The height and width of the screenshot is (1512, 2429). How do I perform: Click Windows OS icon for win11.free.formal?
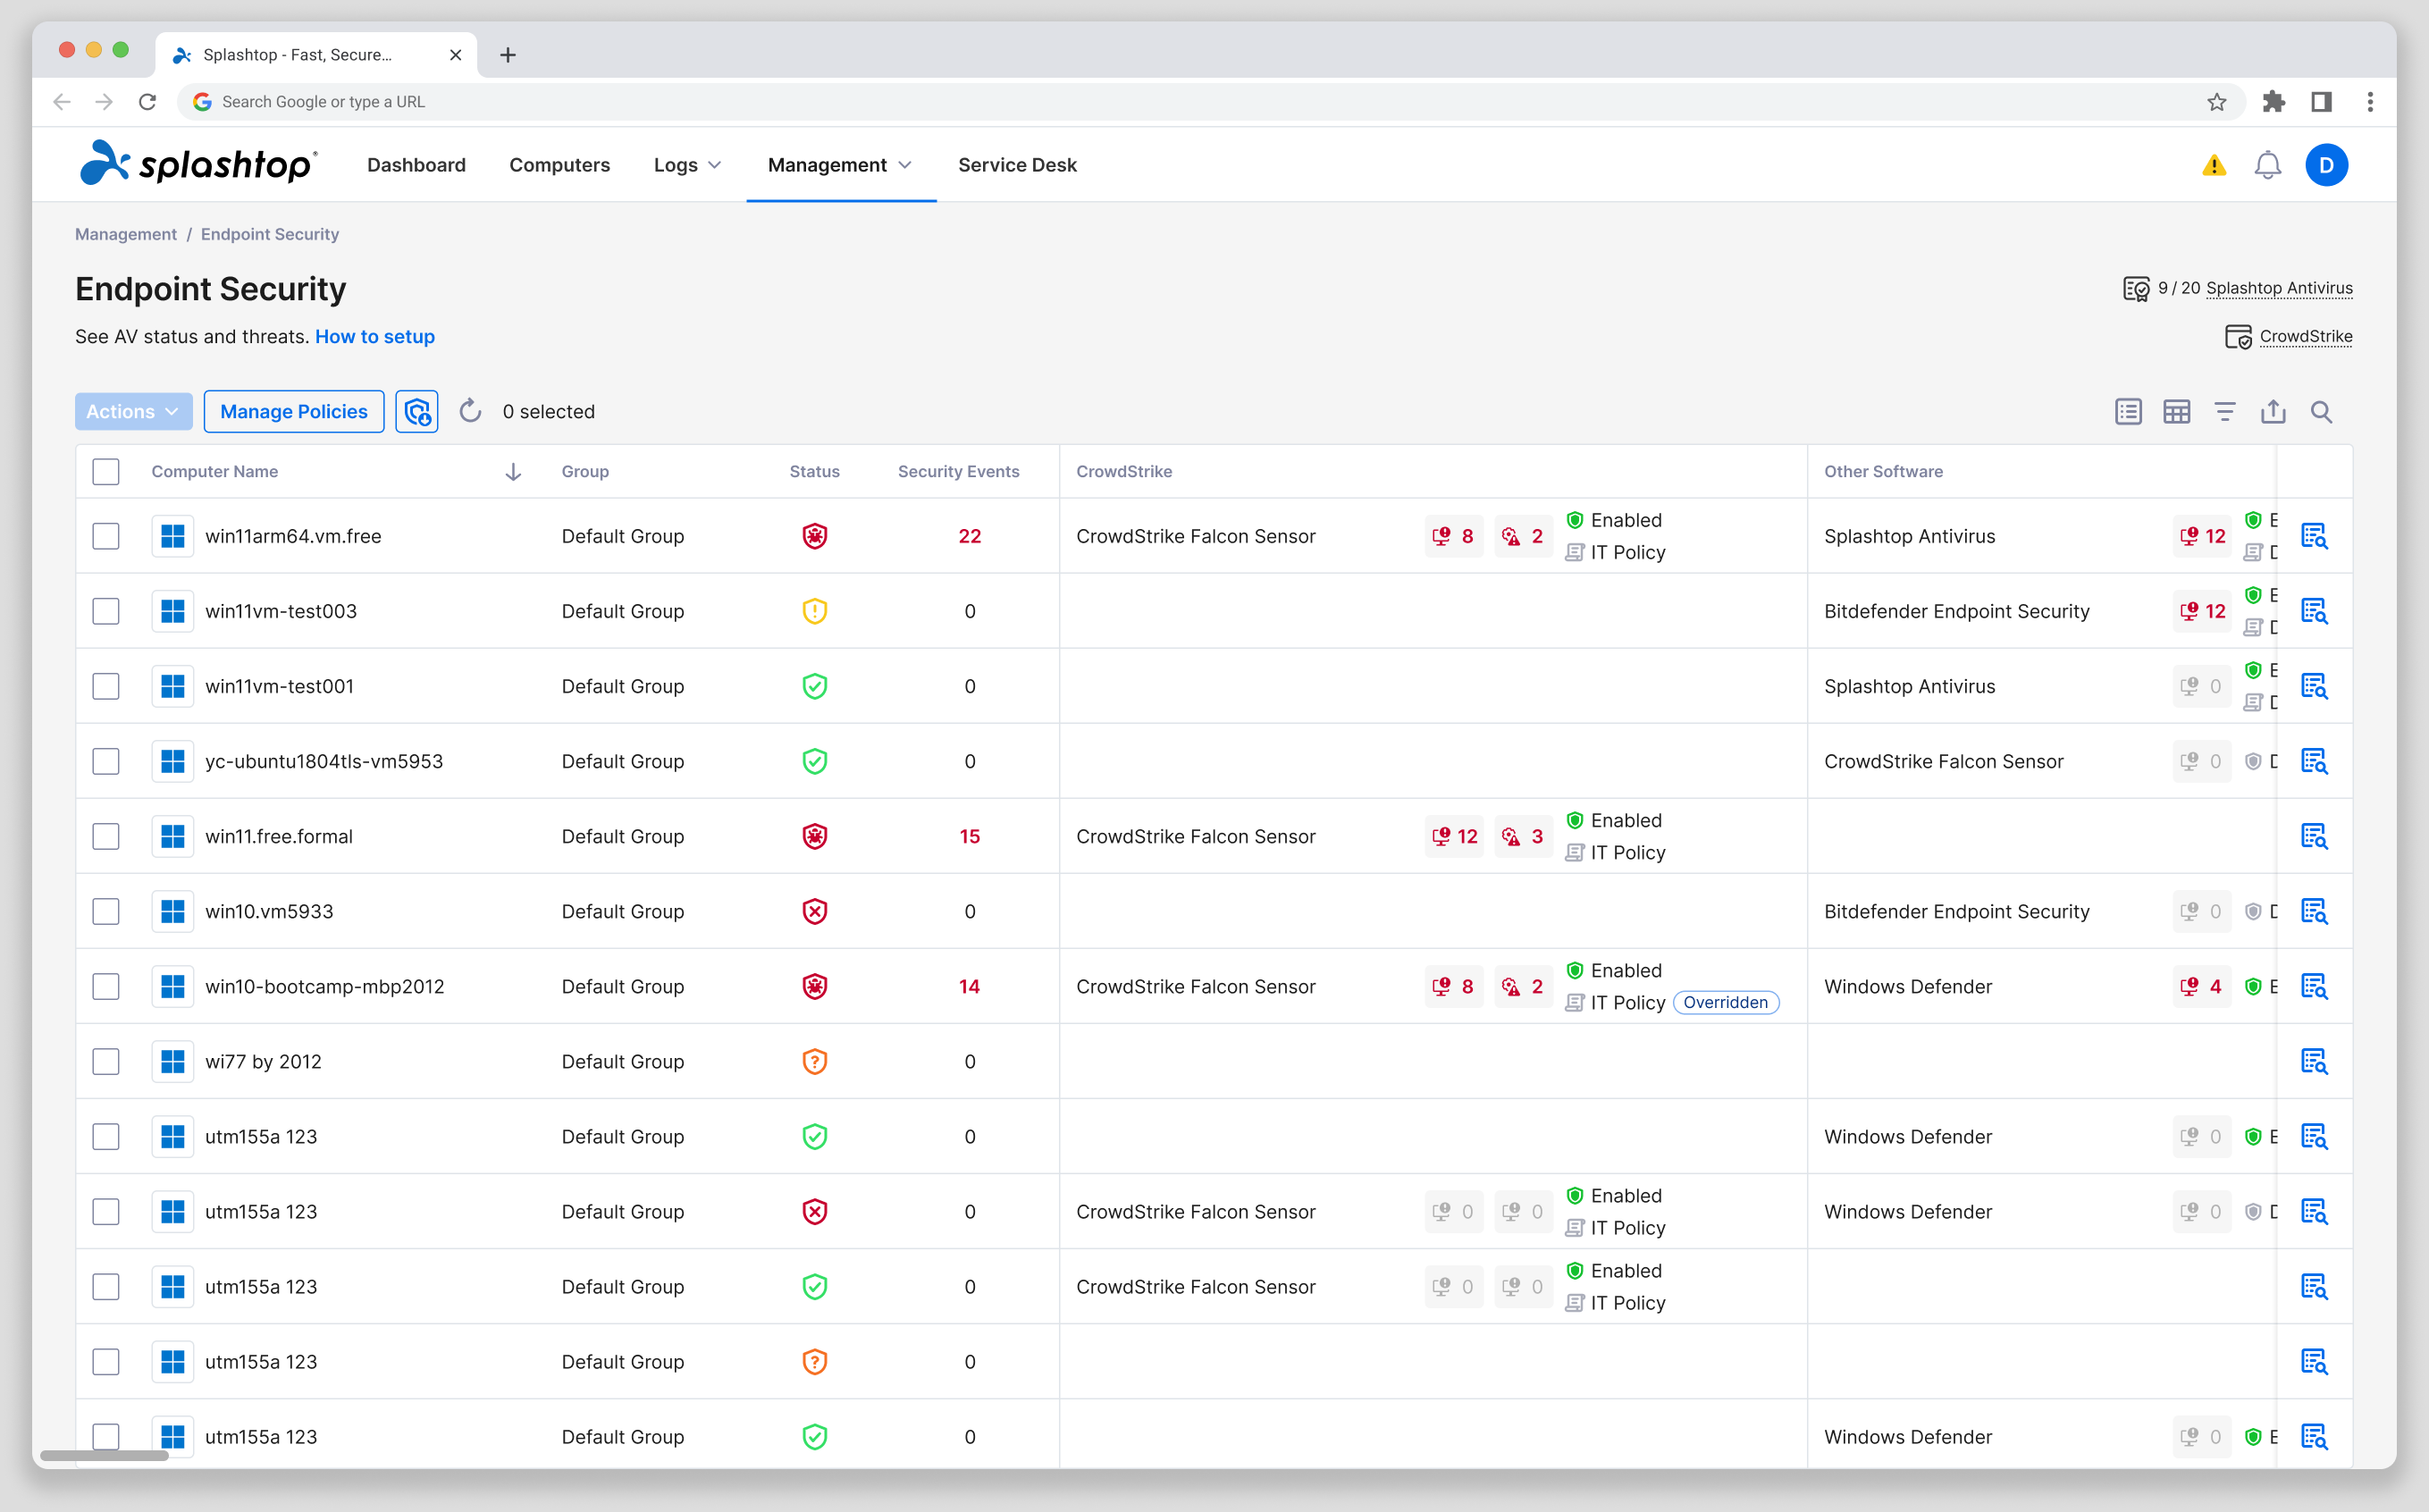(x=173, y=836)
